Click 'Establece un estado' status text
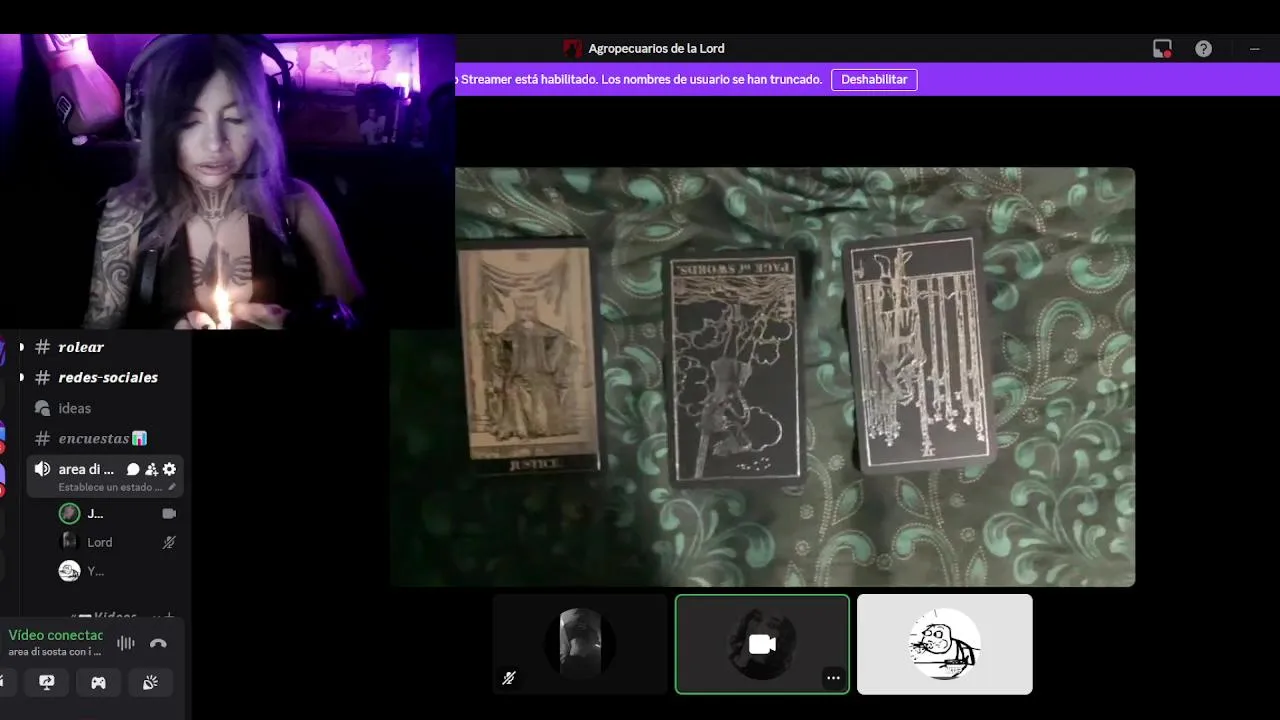 (110, 487)
